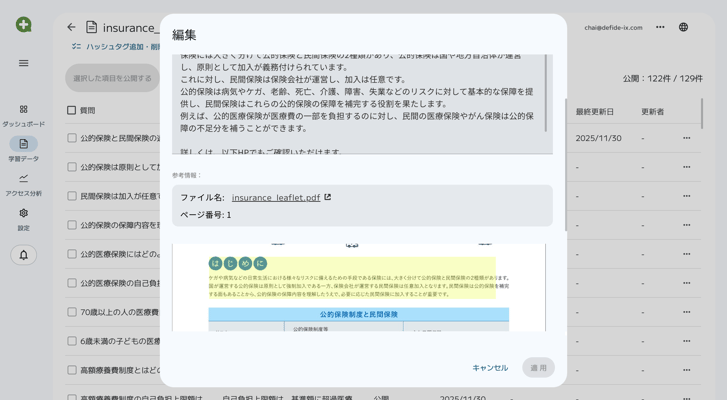Screen dimensions: 727x400
Task: Click the notification bell icon
Action: [x=23, y=255]
